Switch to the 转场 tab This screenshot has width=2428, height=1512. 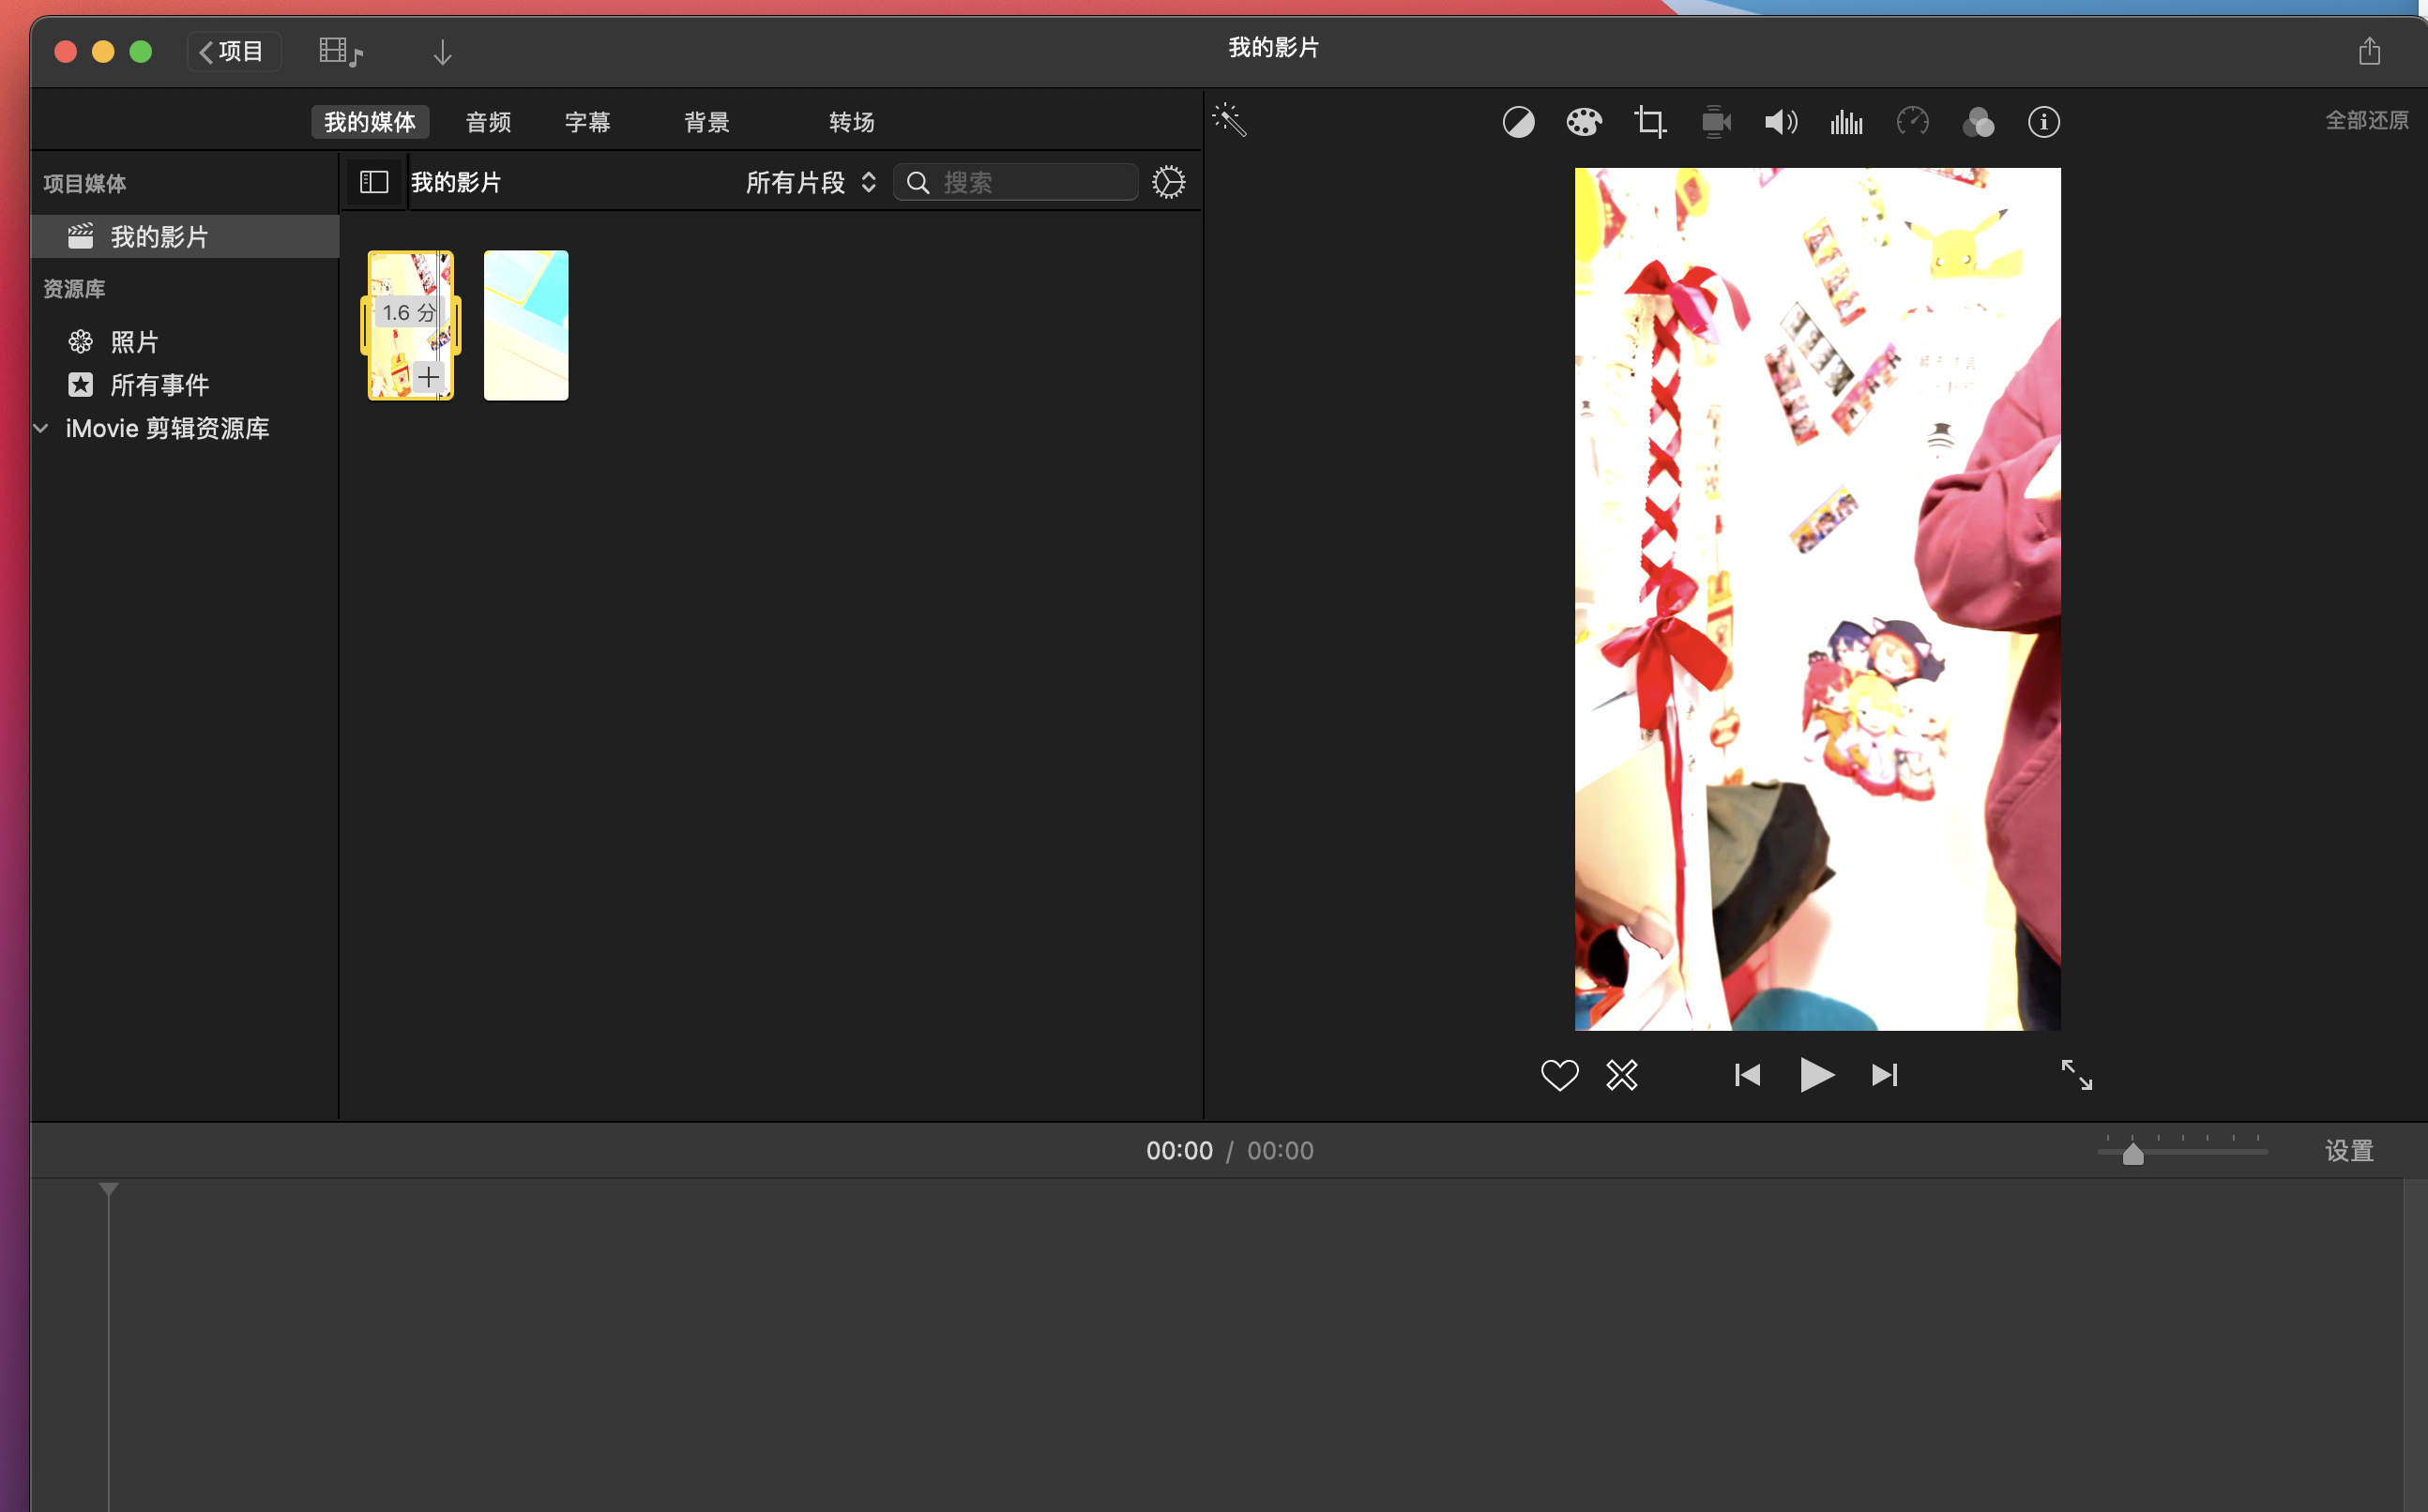[x=851, y=122]
